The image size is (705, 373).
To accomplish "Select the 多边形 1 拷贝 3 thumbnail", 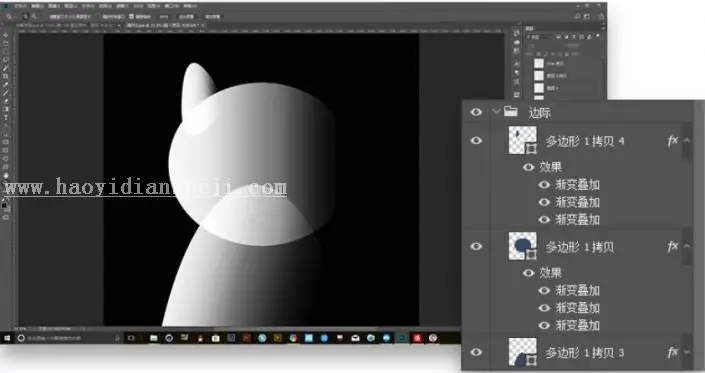I will pyautogui.click(x=522, y=352).
